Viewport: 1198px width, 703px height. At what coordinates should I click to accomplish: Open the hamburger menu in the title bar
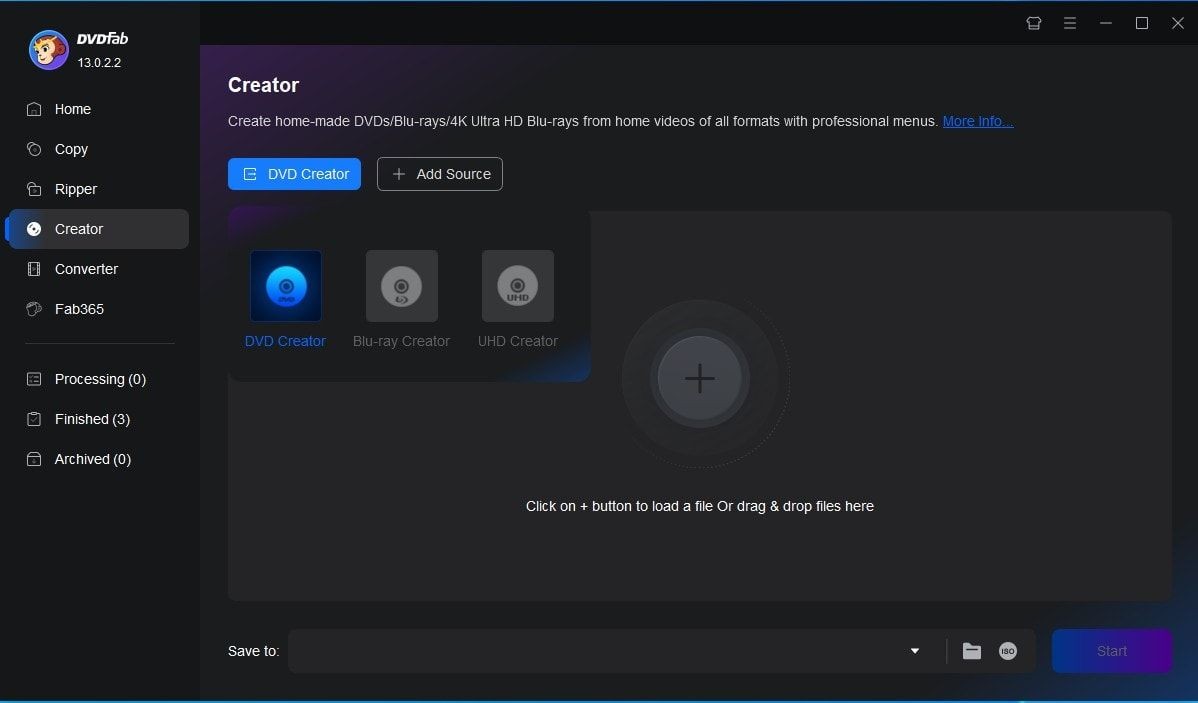(1069, 22)
